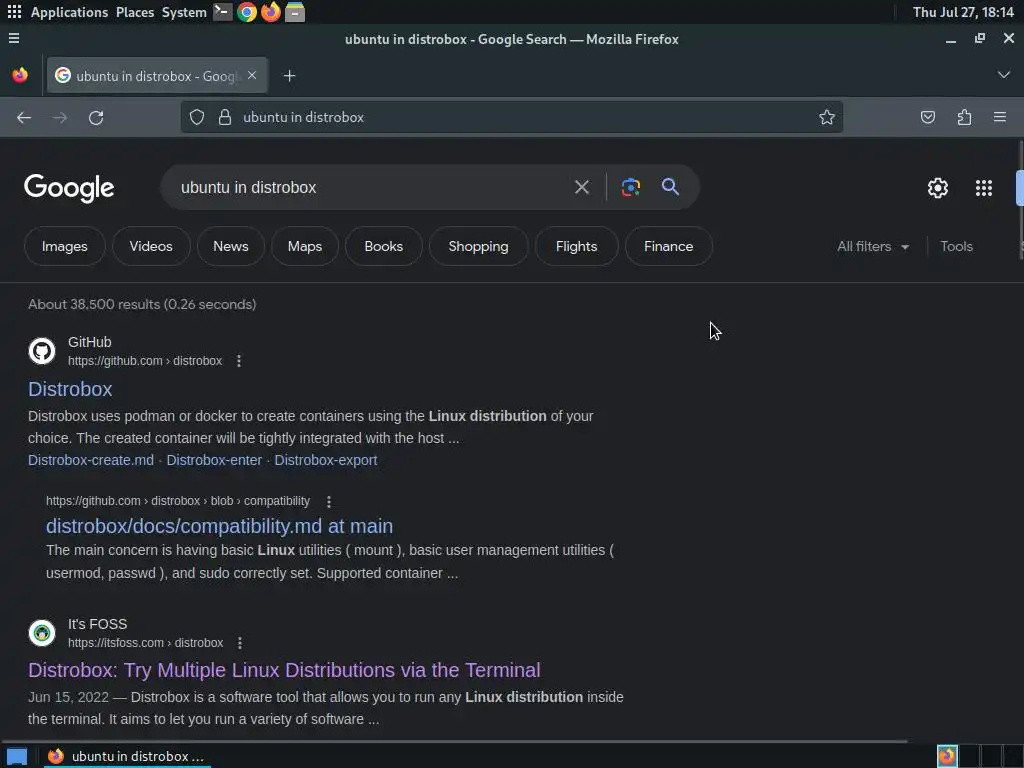This screenshot has width=1024, height=768.
Task: Switch to Videos results
Action: coord(151,246)
